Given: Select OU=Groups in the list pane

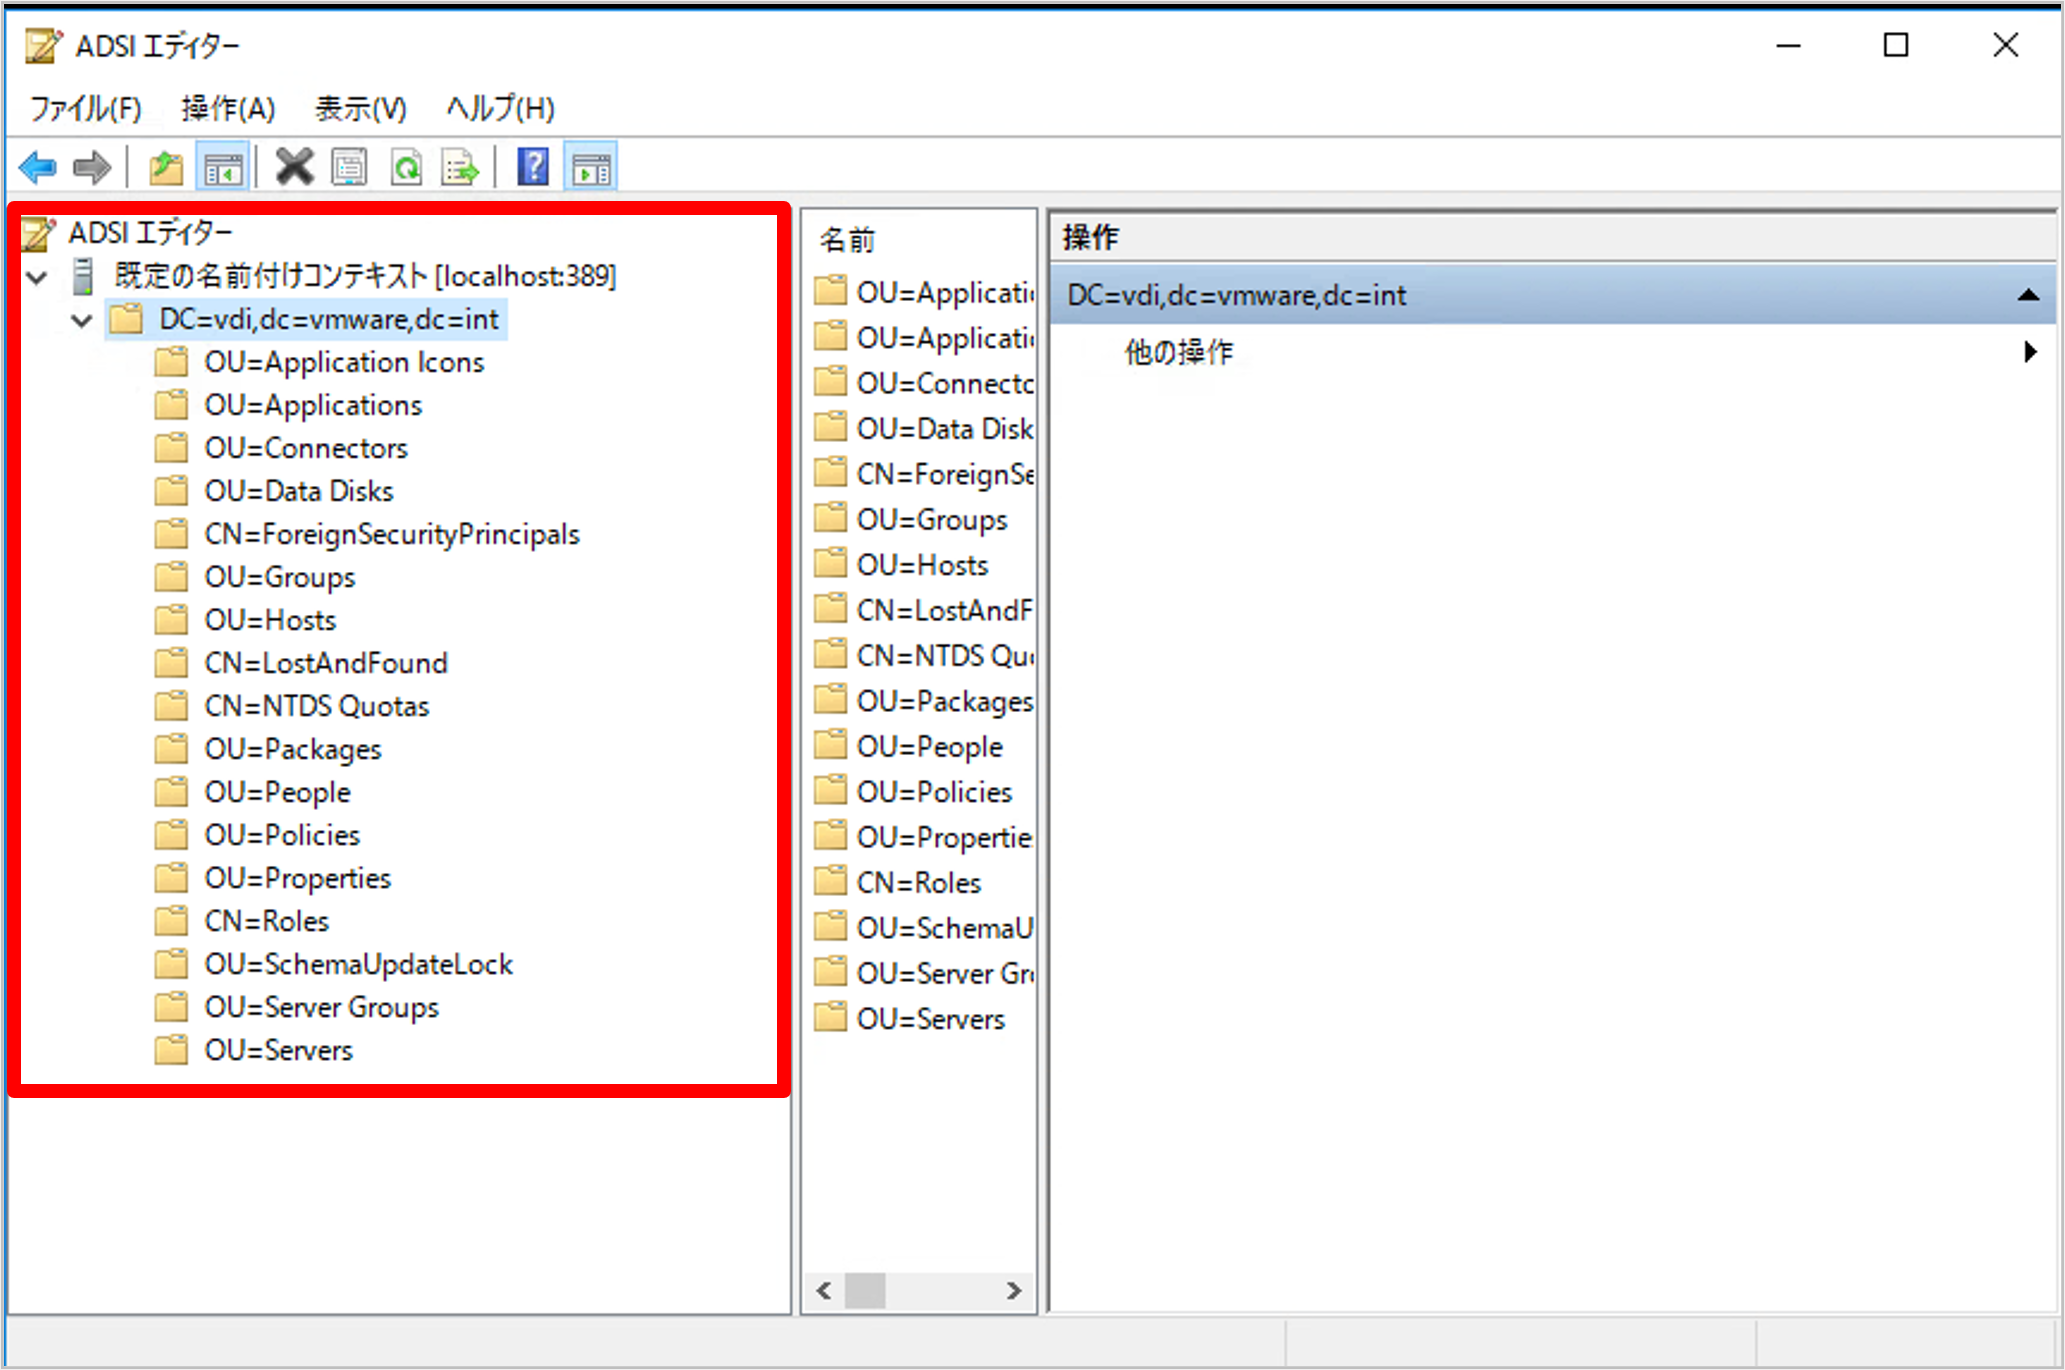Looking at the screenshot, I should tap(932, 520).
